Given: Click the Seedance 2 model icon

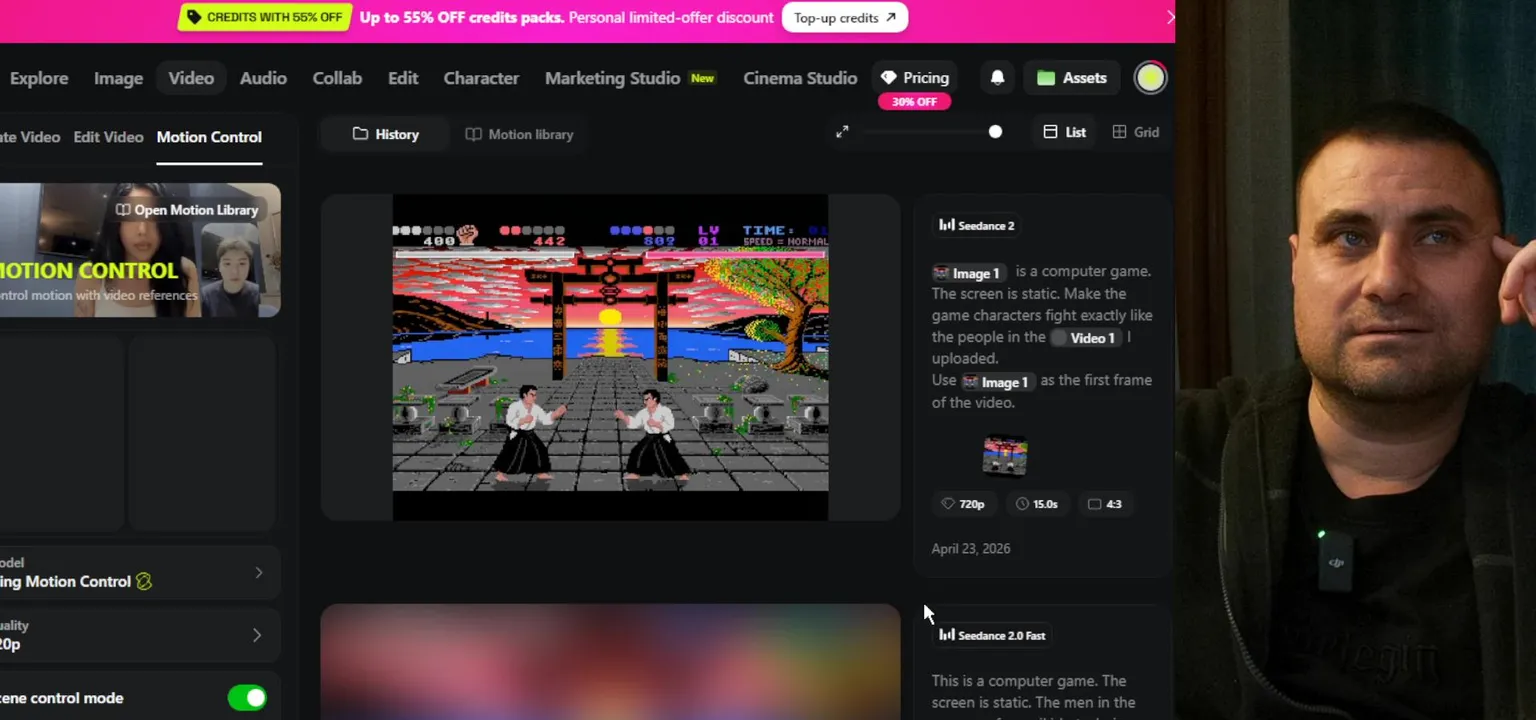Looking at the screenshot, I should [x=946, y=225].
